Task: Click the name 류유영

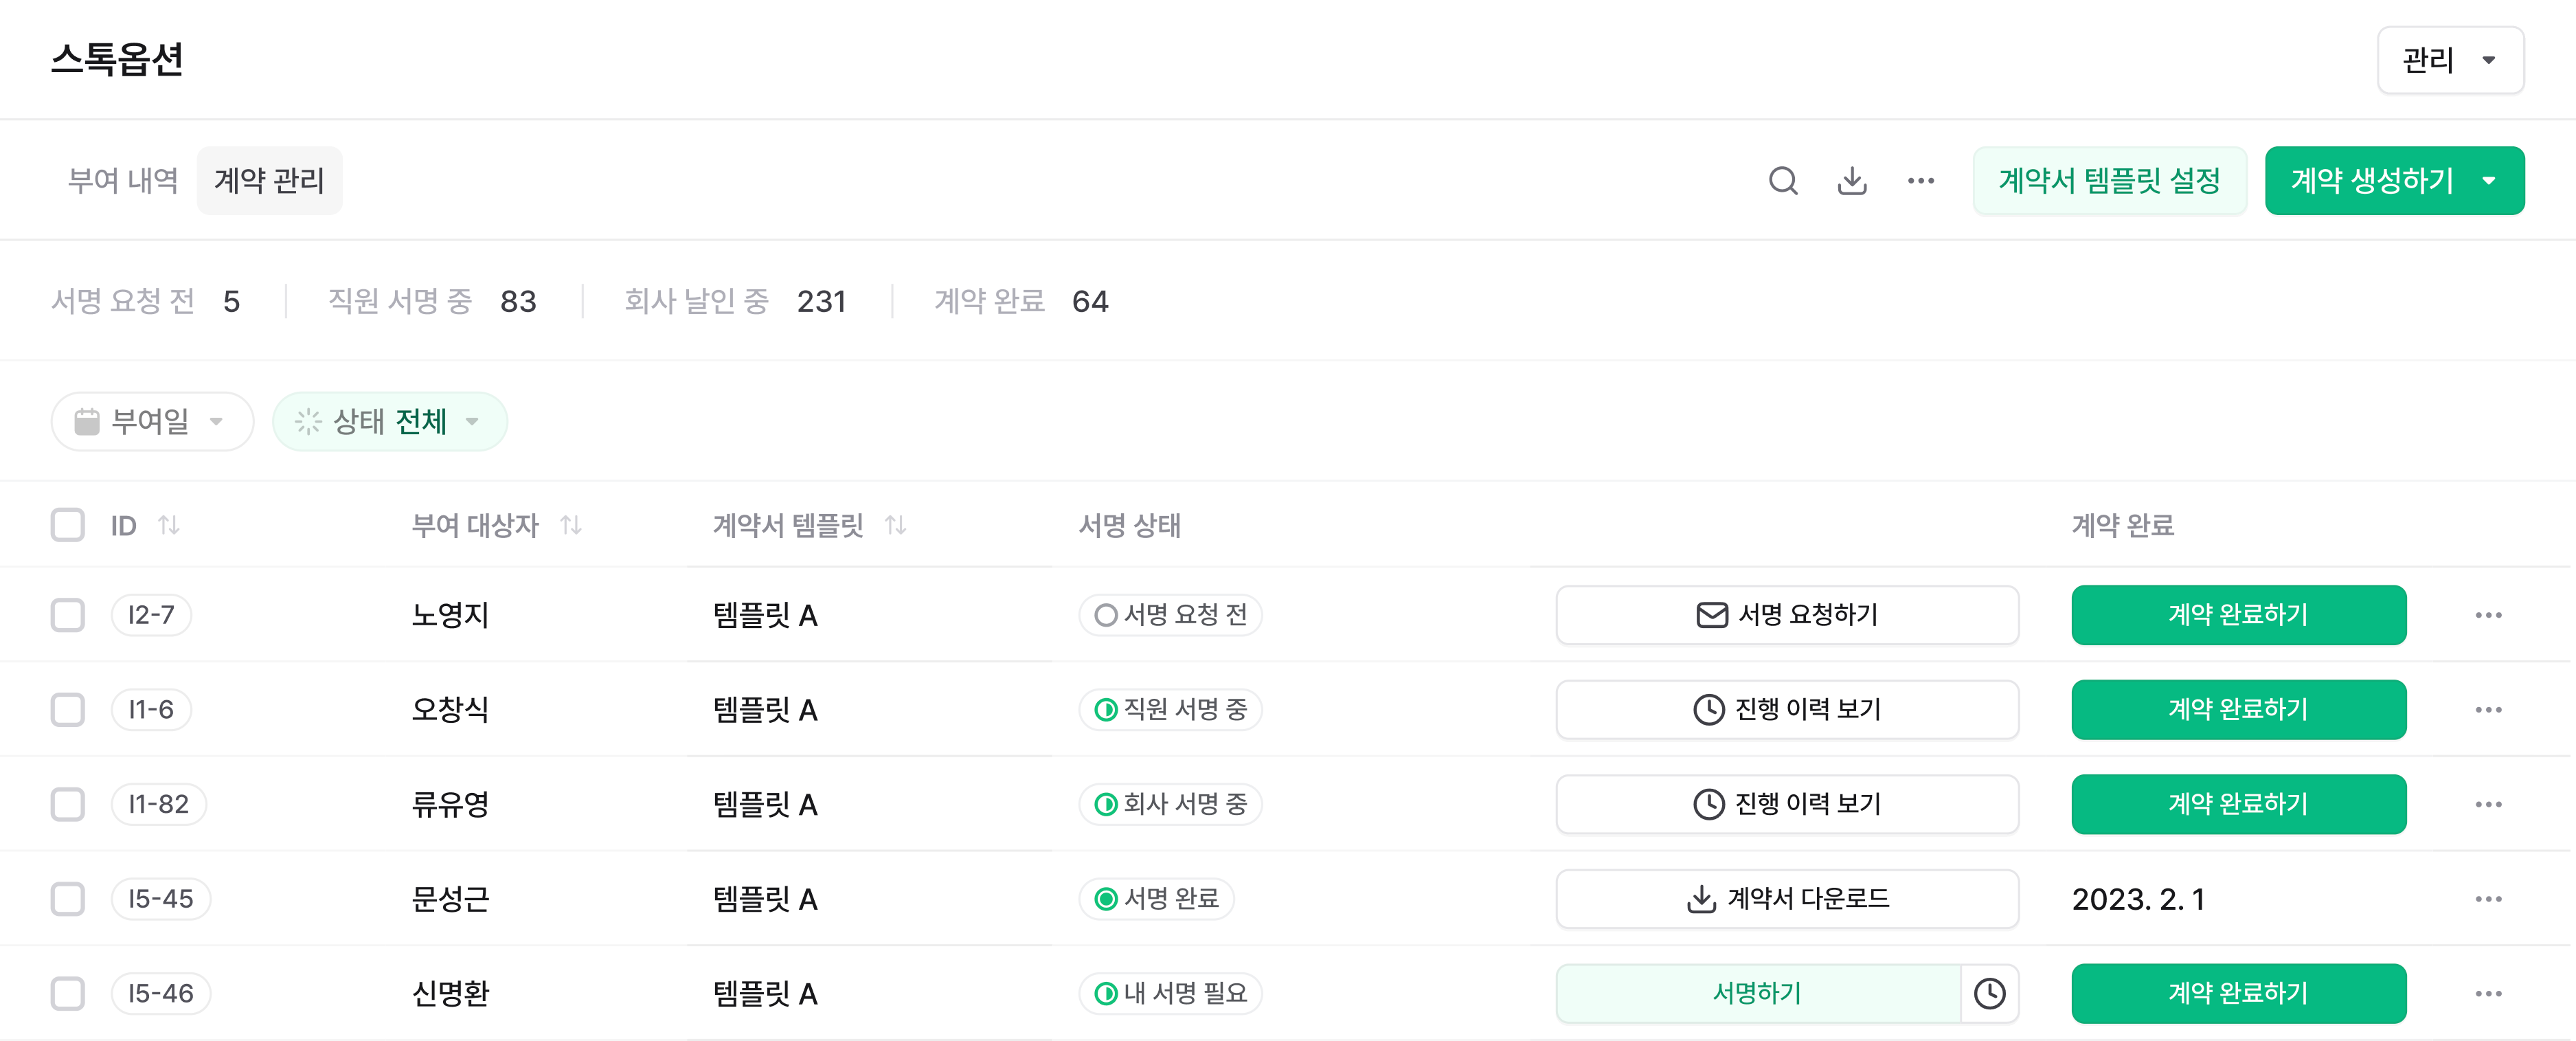Action: click(x=450, y=804)
